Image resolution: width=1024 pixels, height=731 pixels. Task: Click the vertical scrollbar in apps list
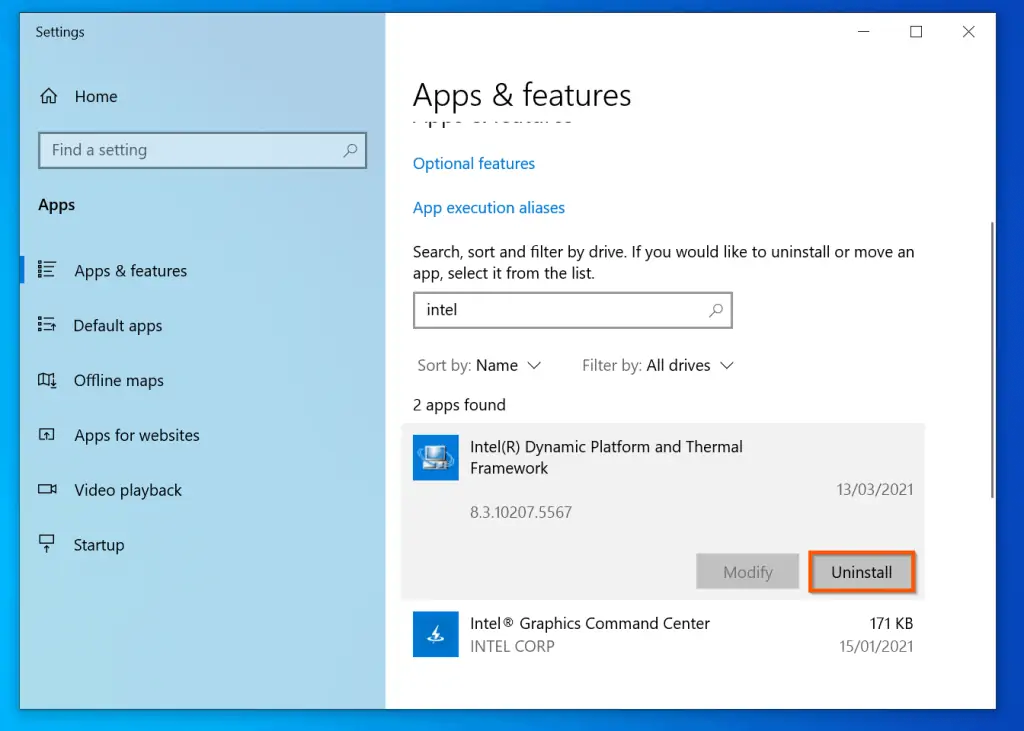990,360
